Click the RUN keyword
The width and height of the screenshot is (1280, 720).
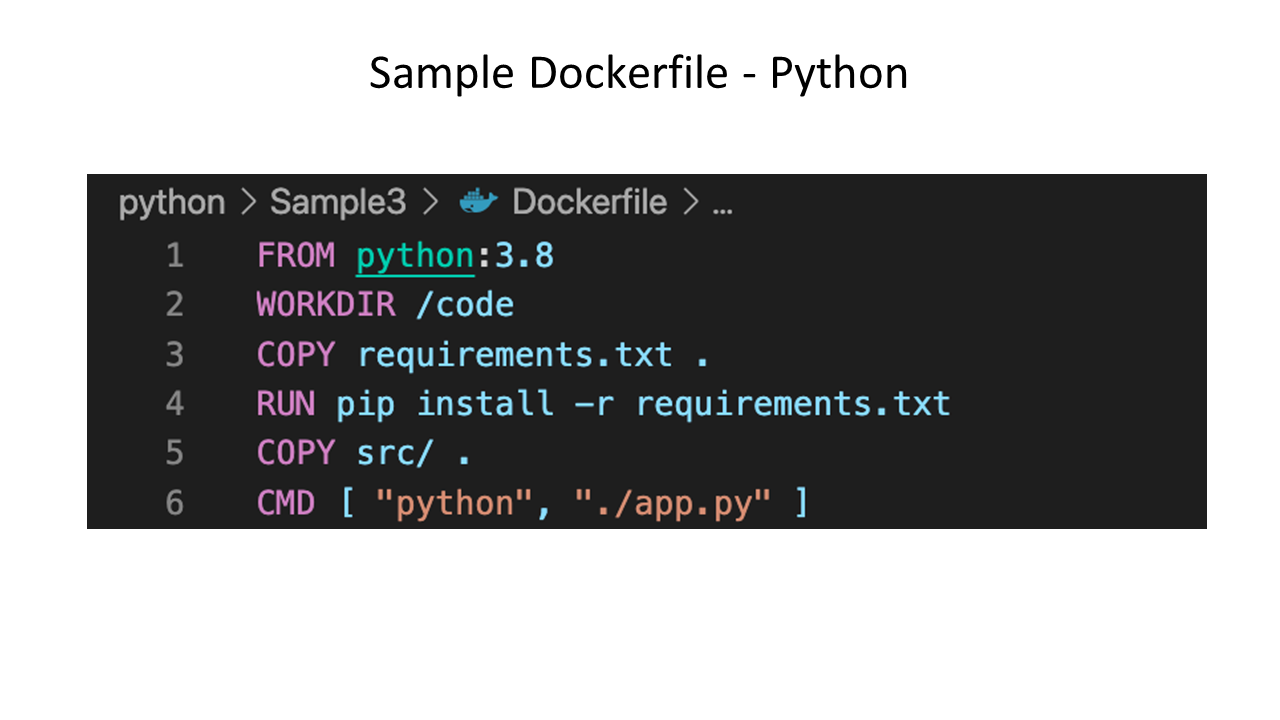286,404
